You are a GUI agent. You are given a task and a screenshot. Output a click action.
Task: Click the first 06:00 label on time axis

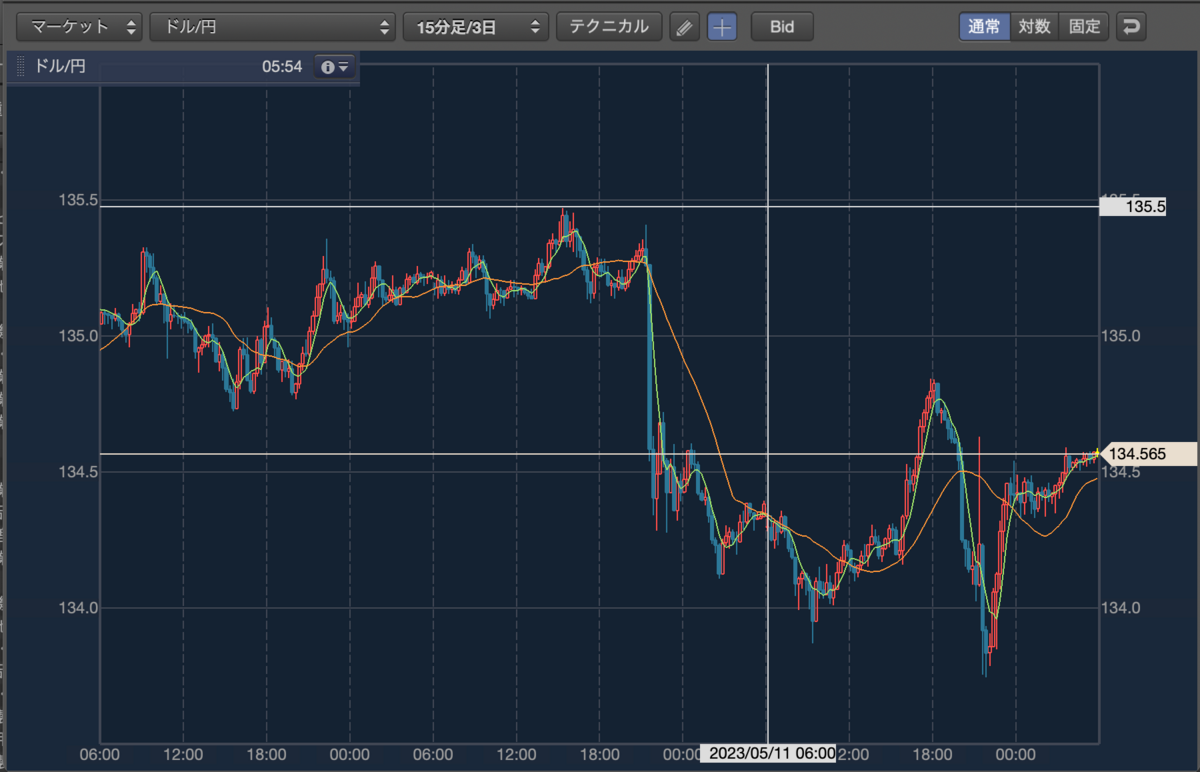click(x=100, y=753)
